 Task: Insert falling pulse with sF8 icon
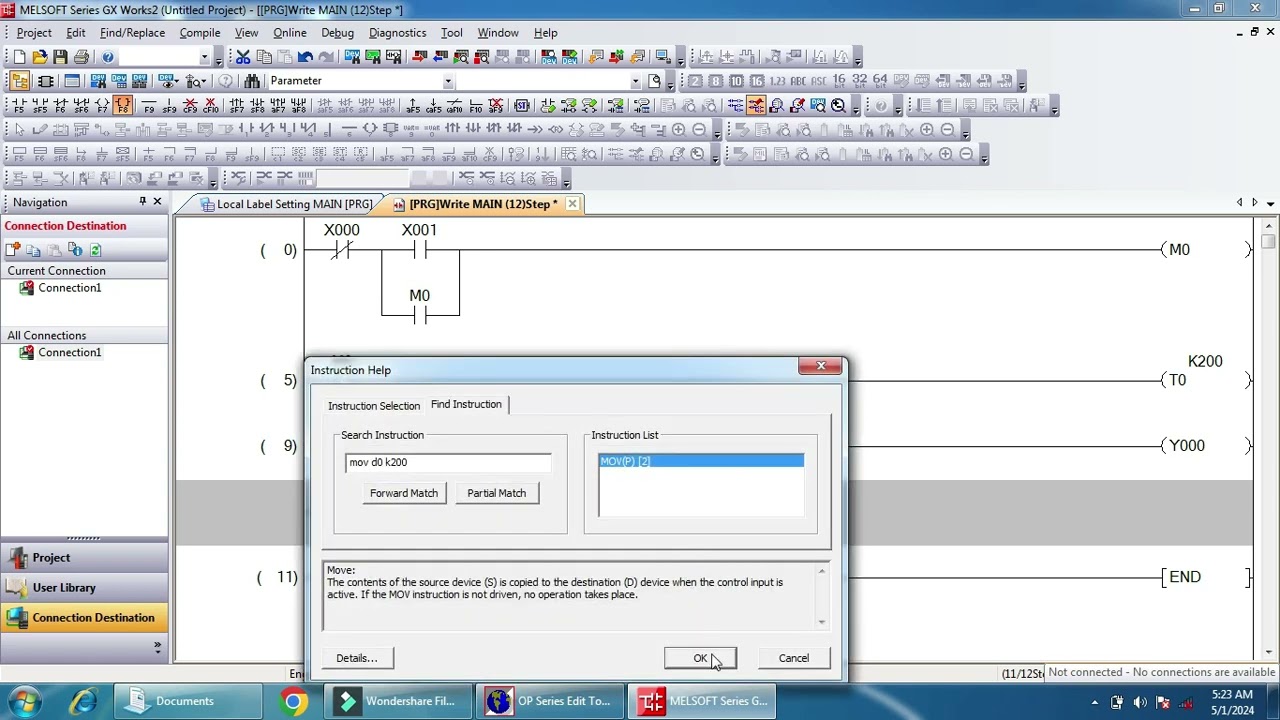(257, 105)
